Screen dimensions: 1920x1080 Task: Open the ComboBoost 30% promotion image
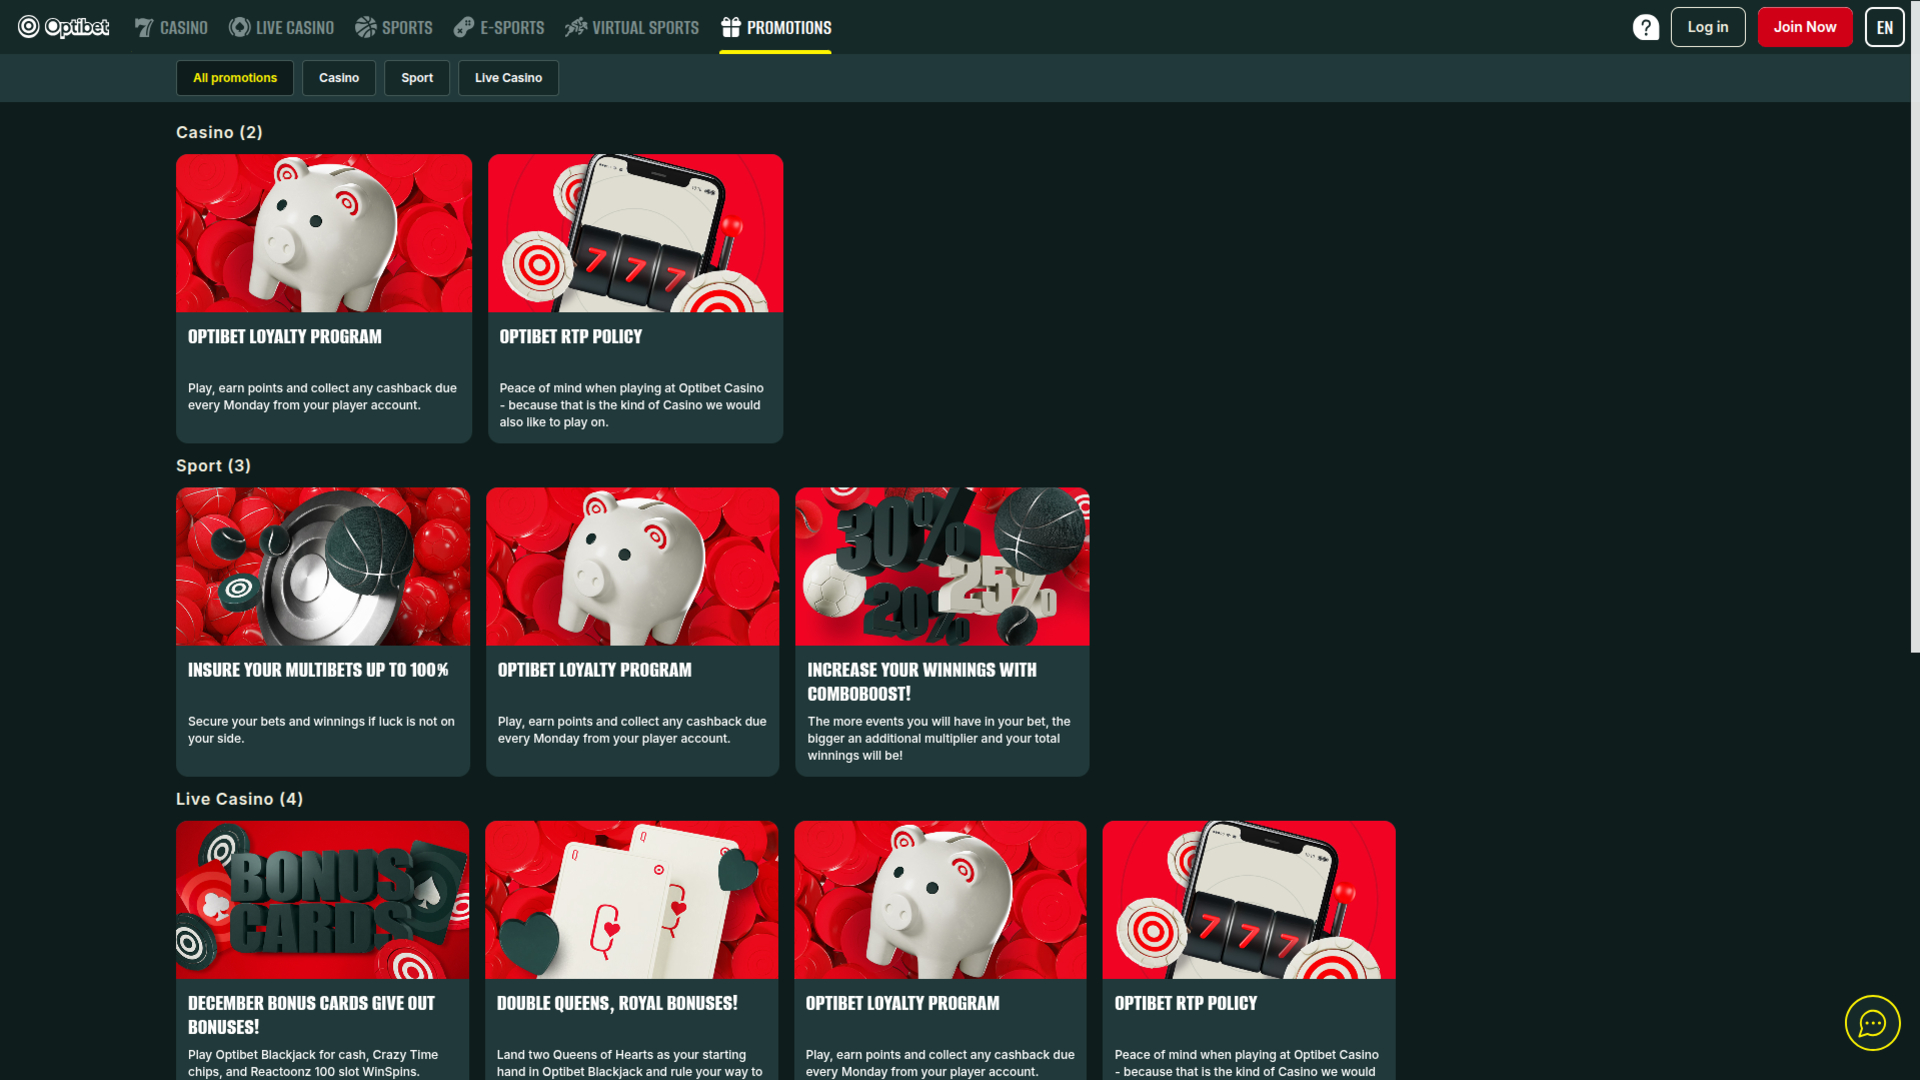942,566
